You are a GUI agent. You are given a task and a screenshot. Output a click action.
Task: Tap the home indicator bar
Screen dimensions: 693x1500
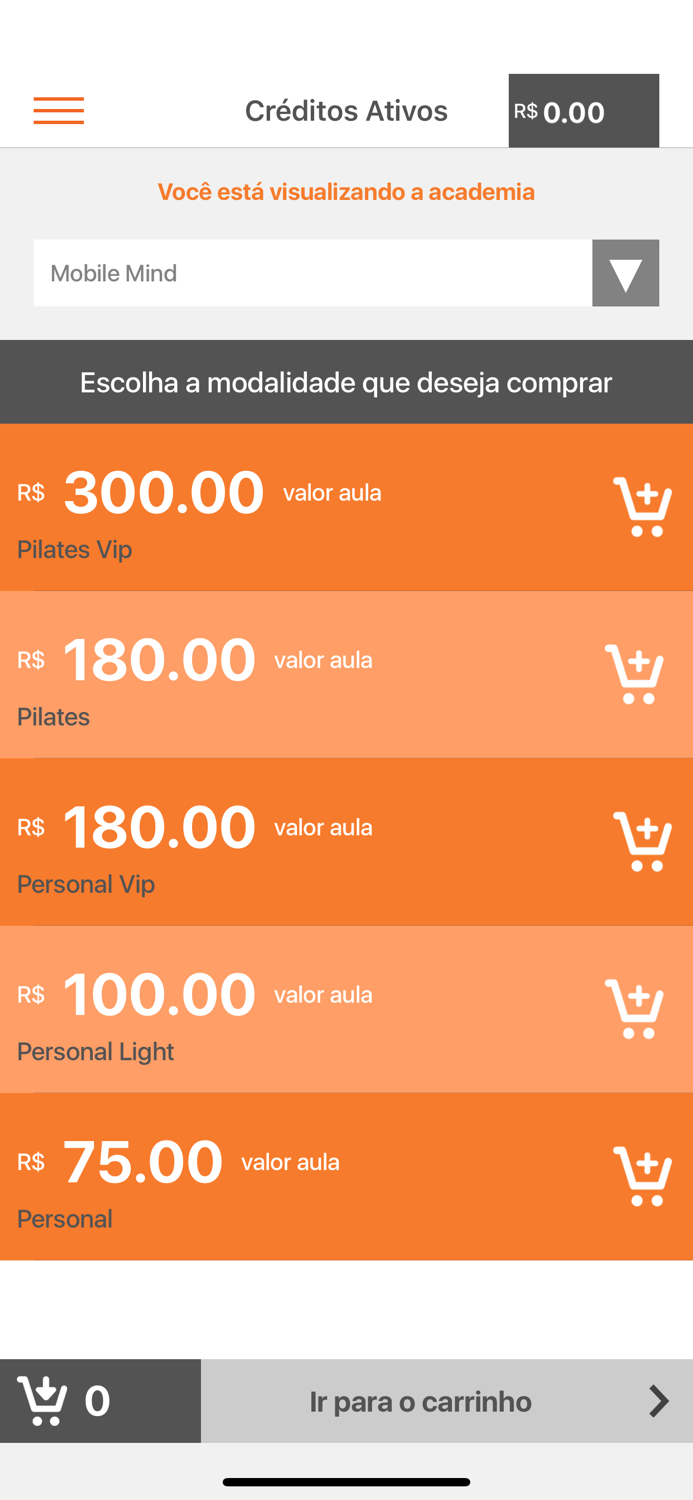[x=346, y=1482]
